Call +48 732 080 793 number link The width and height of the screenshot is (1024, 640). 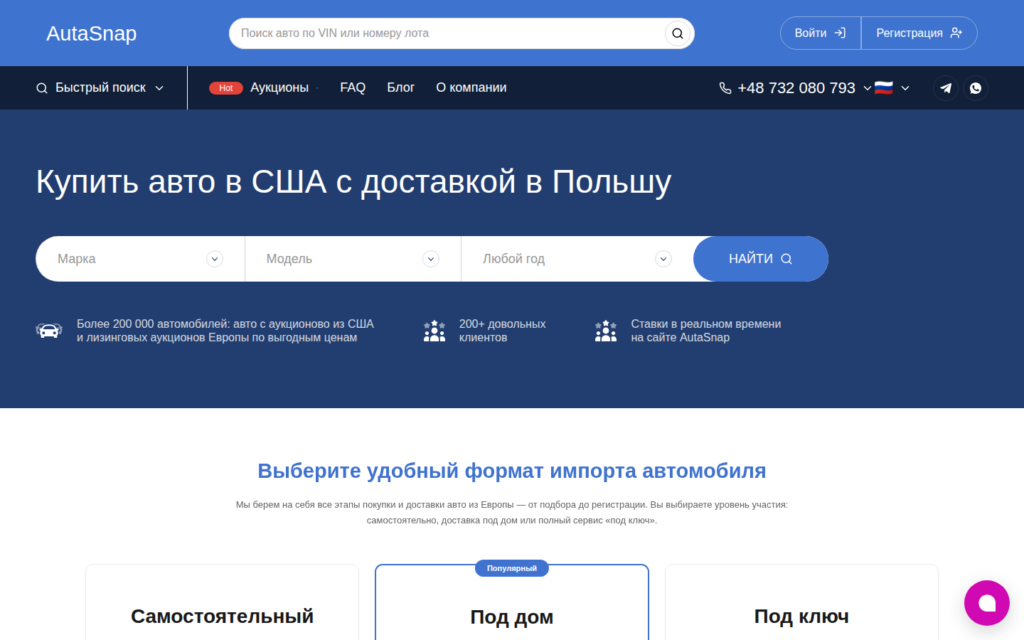pyautogui.click(x=796, y=88)
